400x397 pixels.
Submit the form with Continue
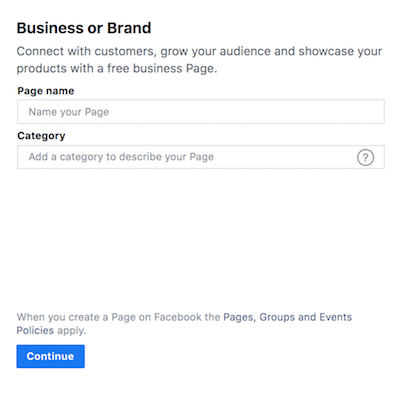50,356
